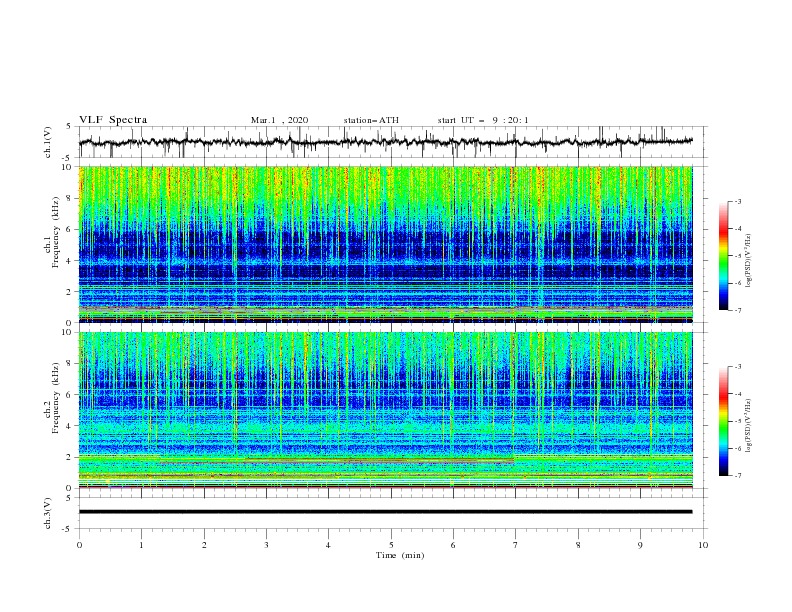Click the ch.1 voltage waveform trace

[385, 142]
